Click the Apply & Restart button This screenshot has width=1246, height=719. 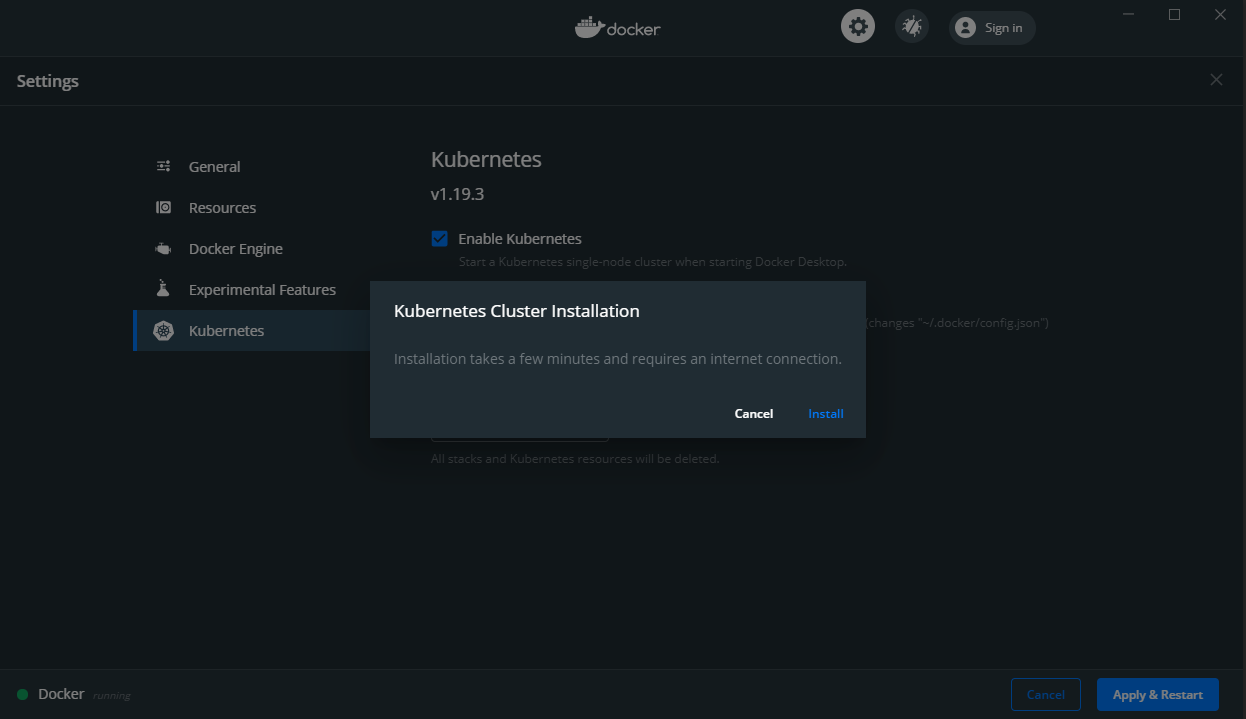click(1158, 695)
